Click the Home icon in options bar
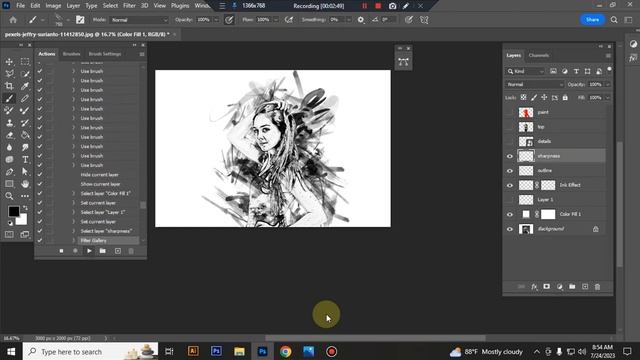The image size is (640, 360). point(13,20)
